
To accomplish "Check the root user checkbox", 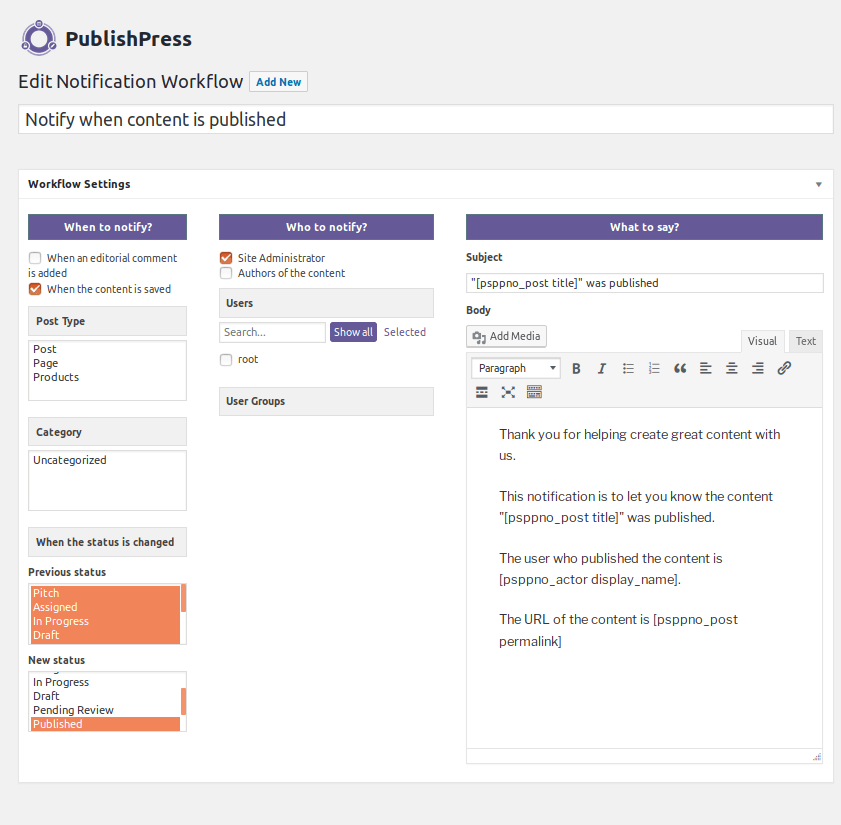I will click(226, 360).
